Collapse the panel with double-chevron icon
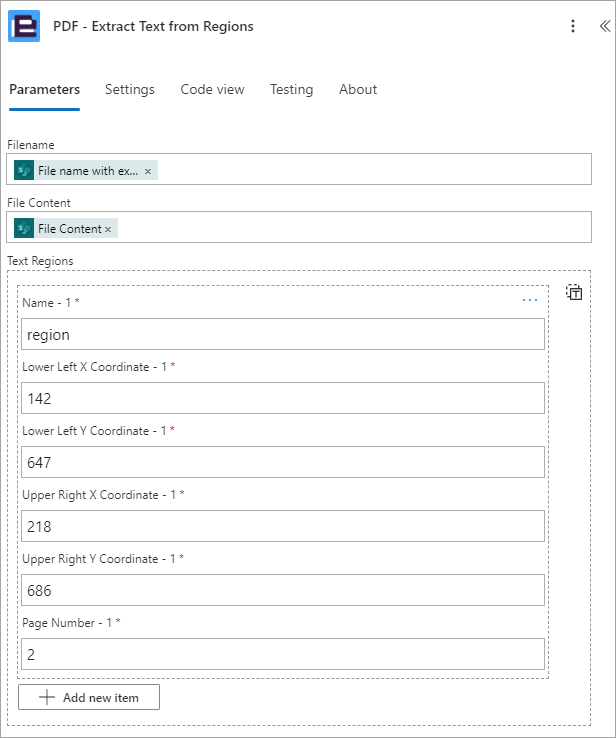The width and height of the screenshot is (616, 738). pos(605,26)
